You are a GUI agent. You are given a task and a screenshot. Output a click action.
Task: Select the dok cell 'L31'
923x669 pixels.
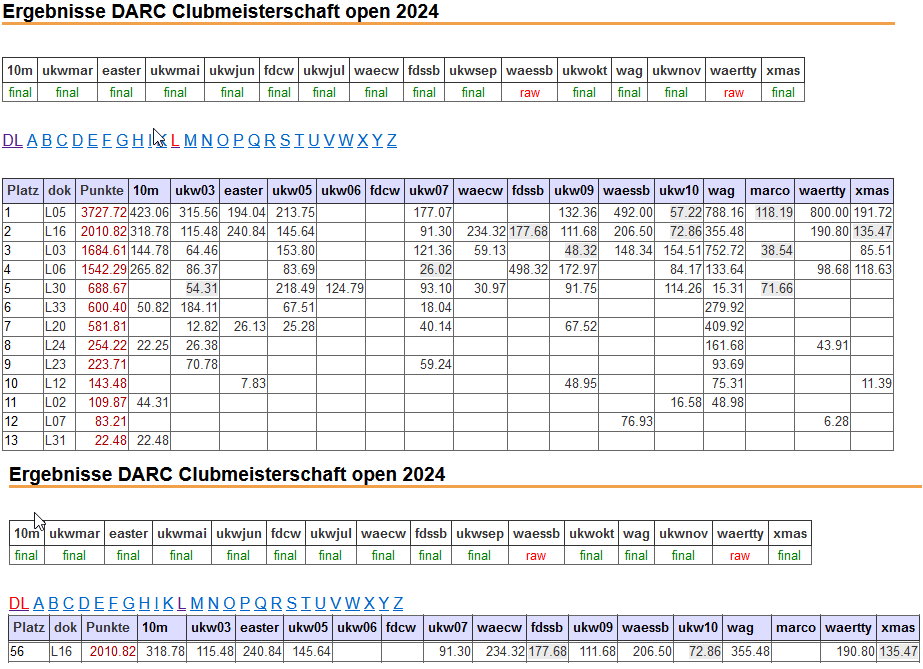pyautogui.click(x=59, y=440)
